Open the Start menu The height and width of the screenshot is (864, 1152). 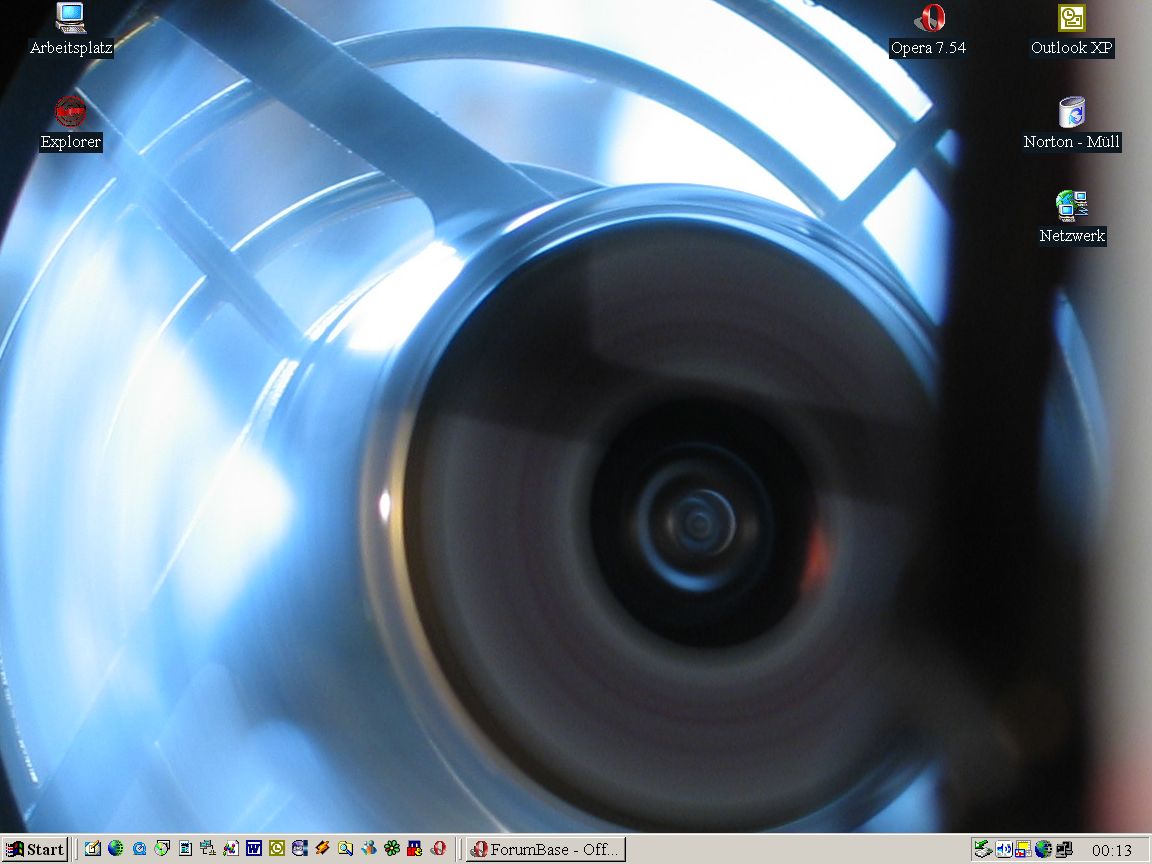coord(35,849)
